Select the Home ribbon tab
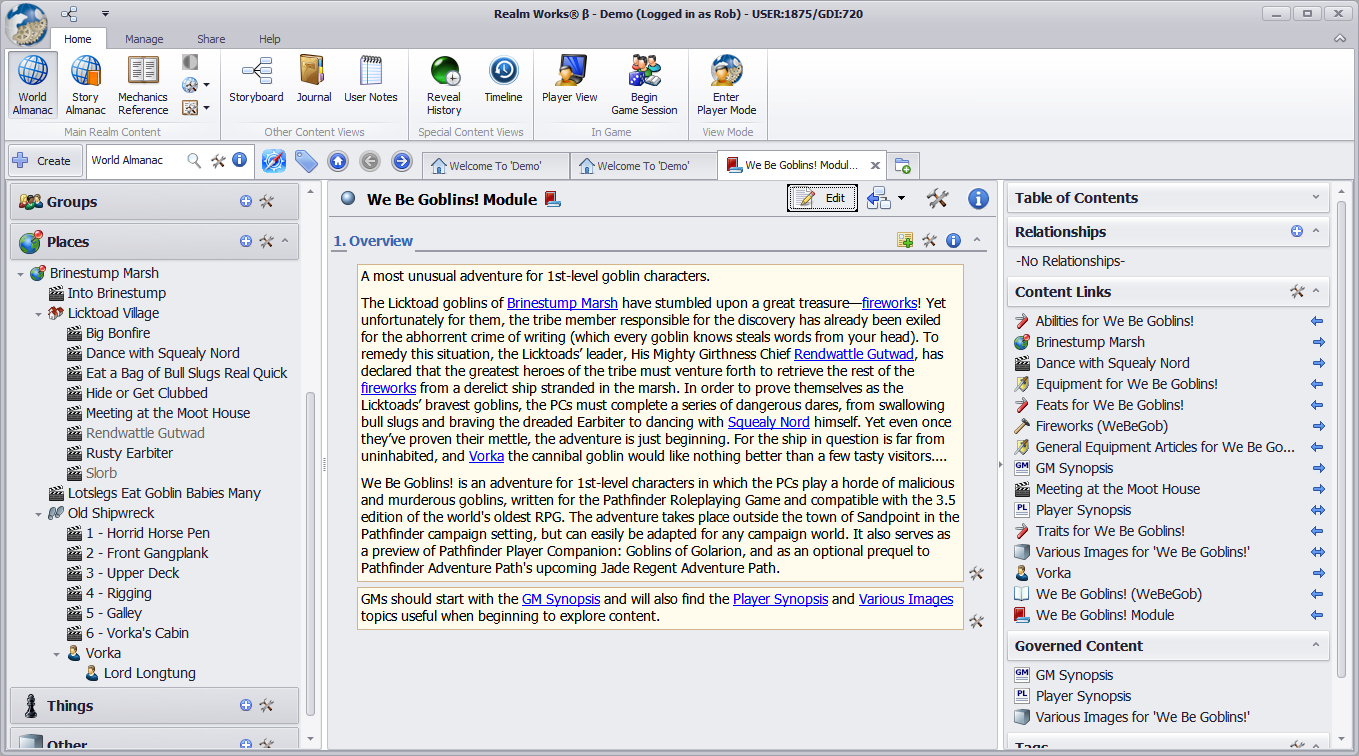This screenshot has width=1359, height=756. coord(78,39)
